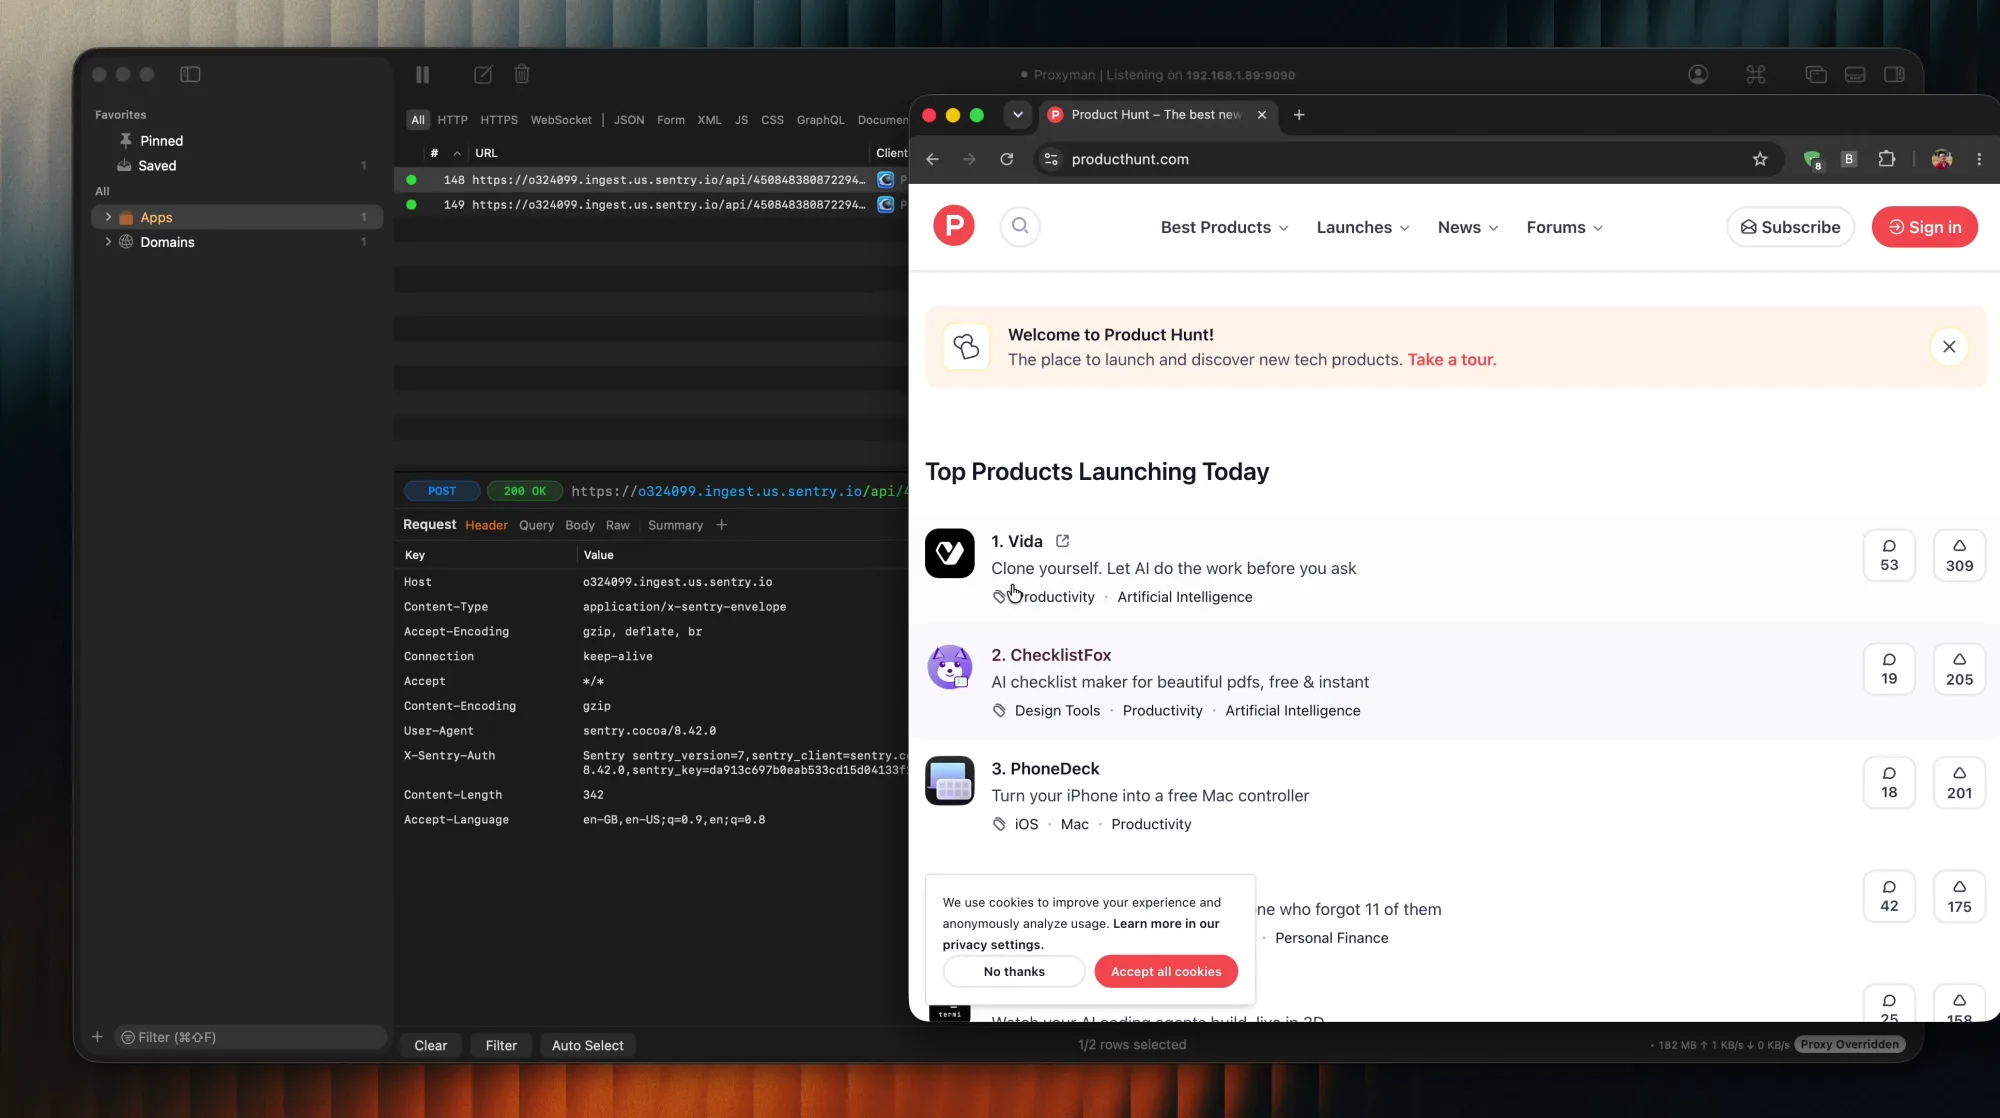Select request row 149 in Proxyman
This screenshot has width=2000, height=1118.
(650, 204)
